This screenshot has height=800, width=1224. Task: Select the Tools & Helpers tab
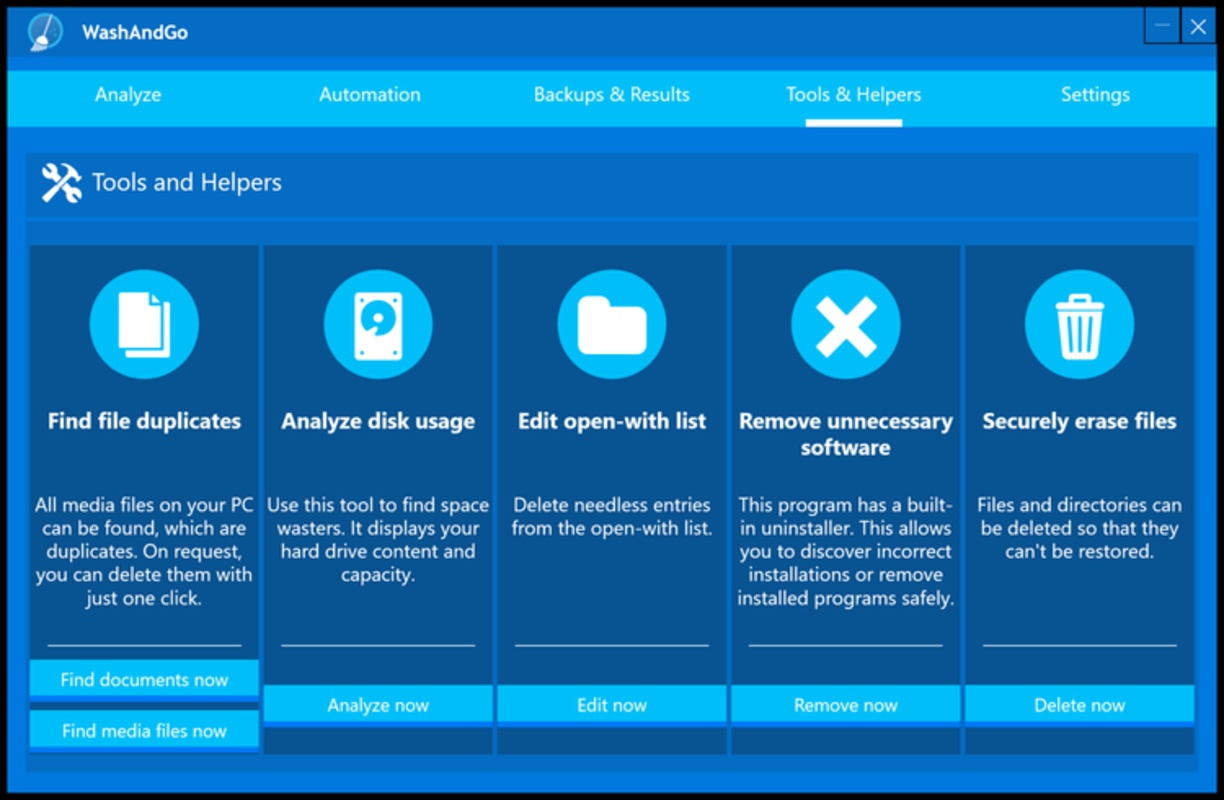point(854,95)
